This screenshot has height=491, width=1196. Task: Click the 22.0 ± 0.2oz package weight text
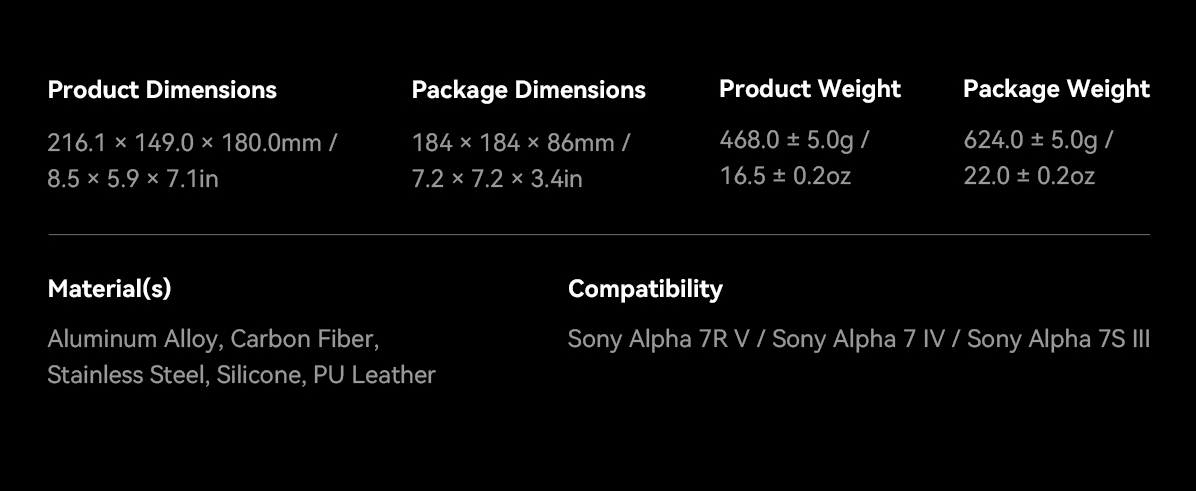[1029, 176]
